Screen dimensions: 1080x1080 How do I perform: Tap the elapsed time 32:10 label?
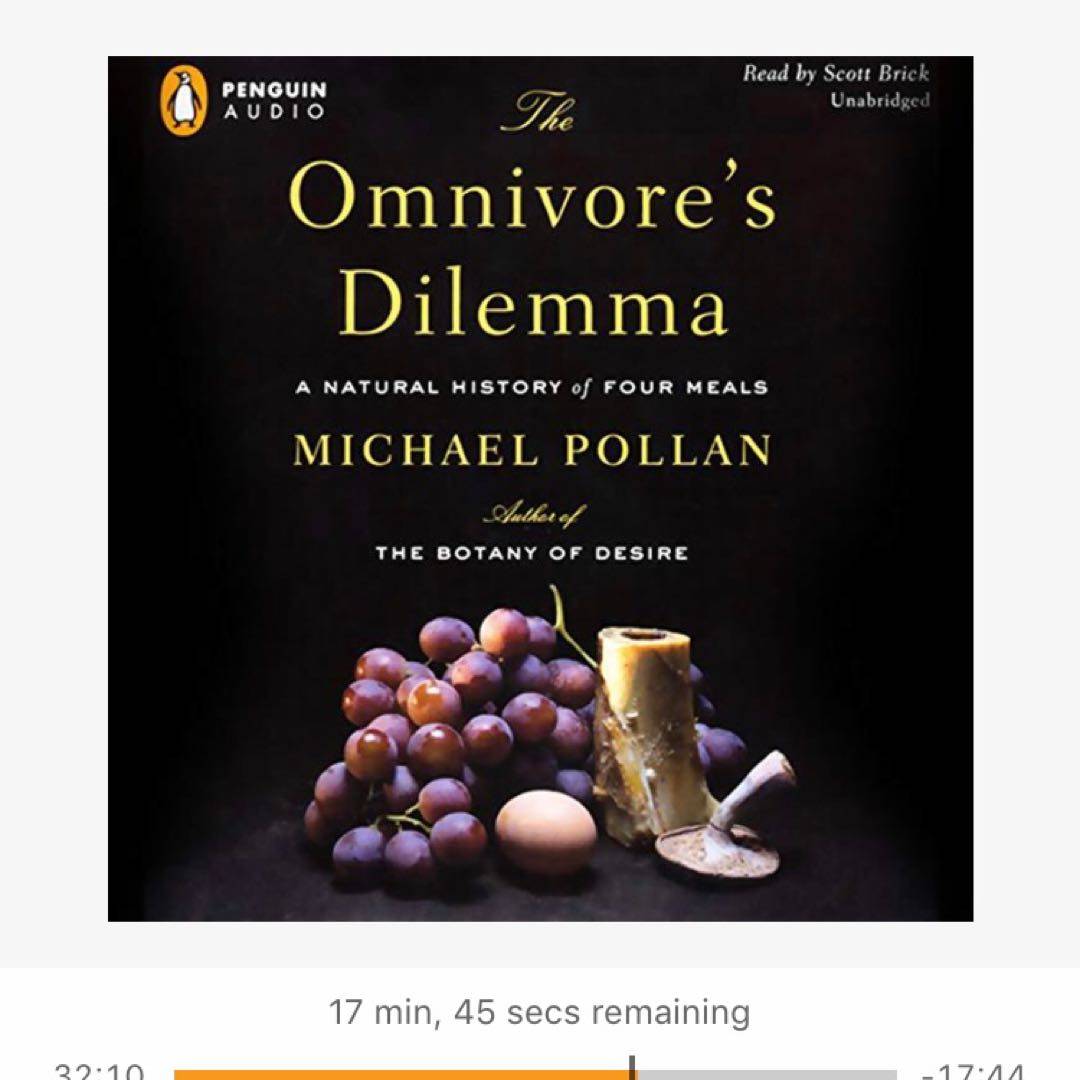[x=99, y=1072]
